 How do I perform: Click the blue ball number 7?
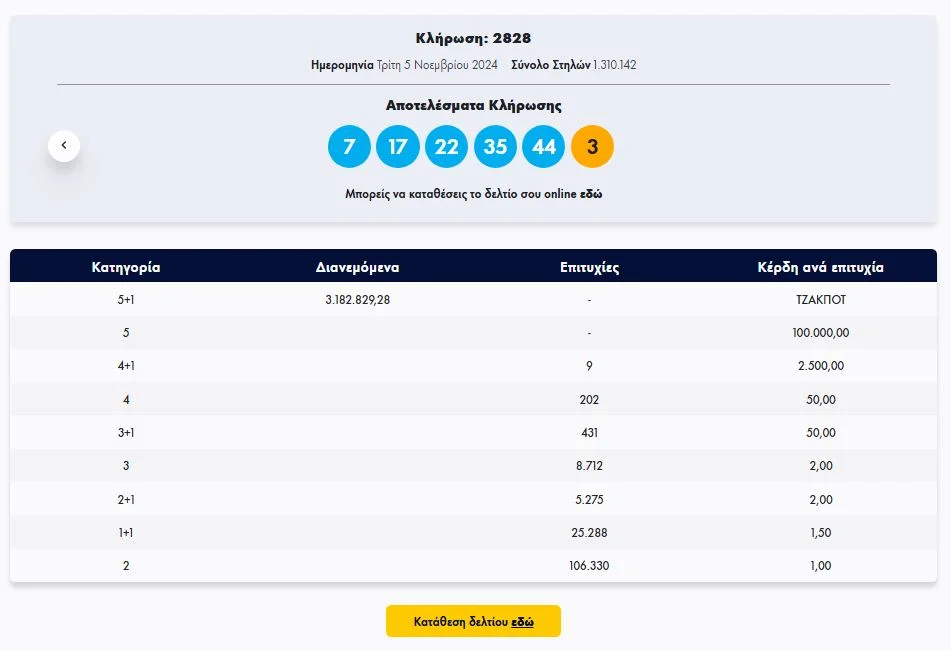pyautogui.click(x=349, y=147)
